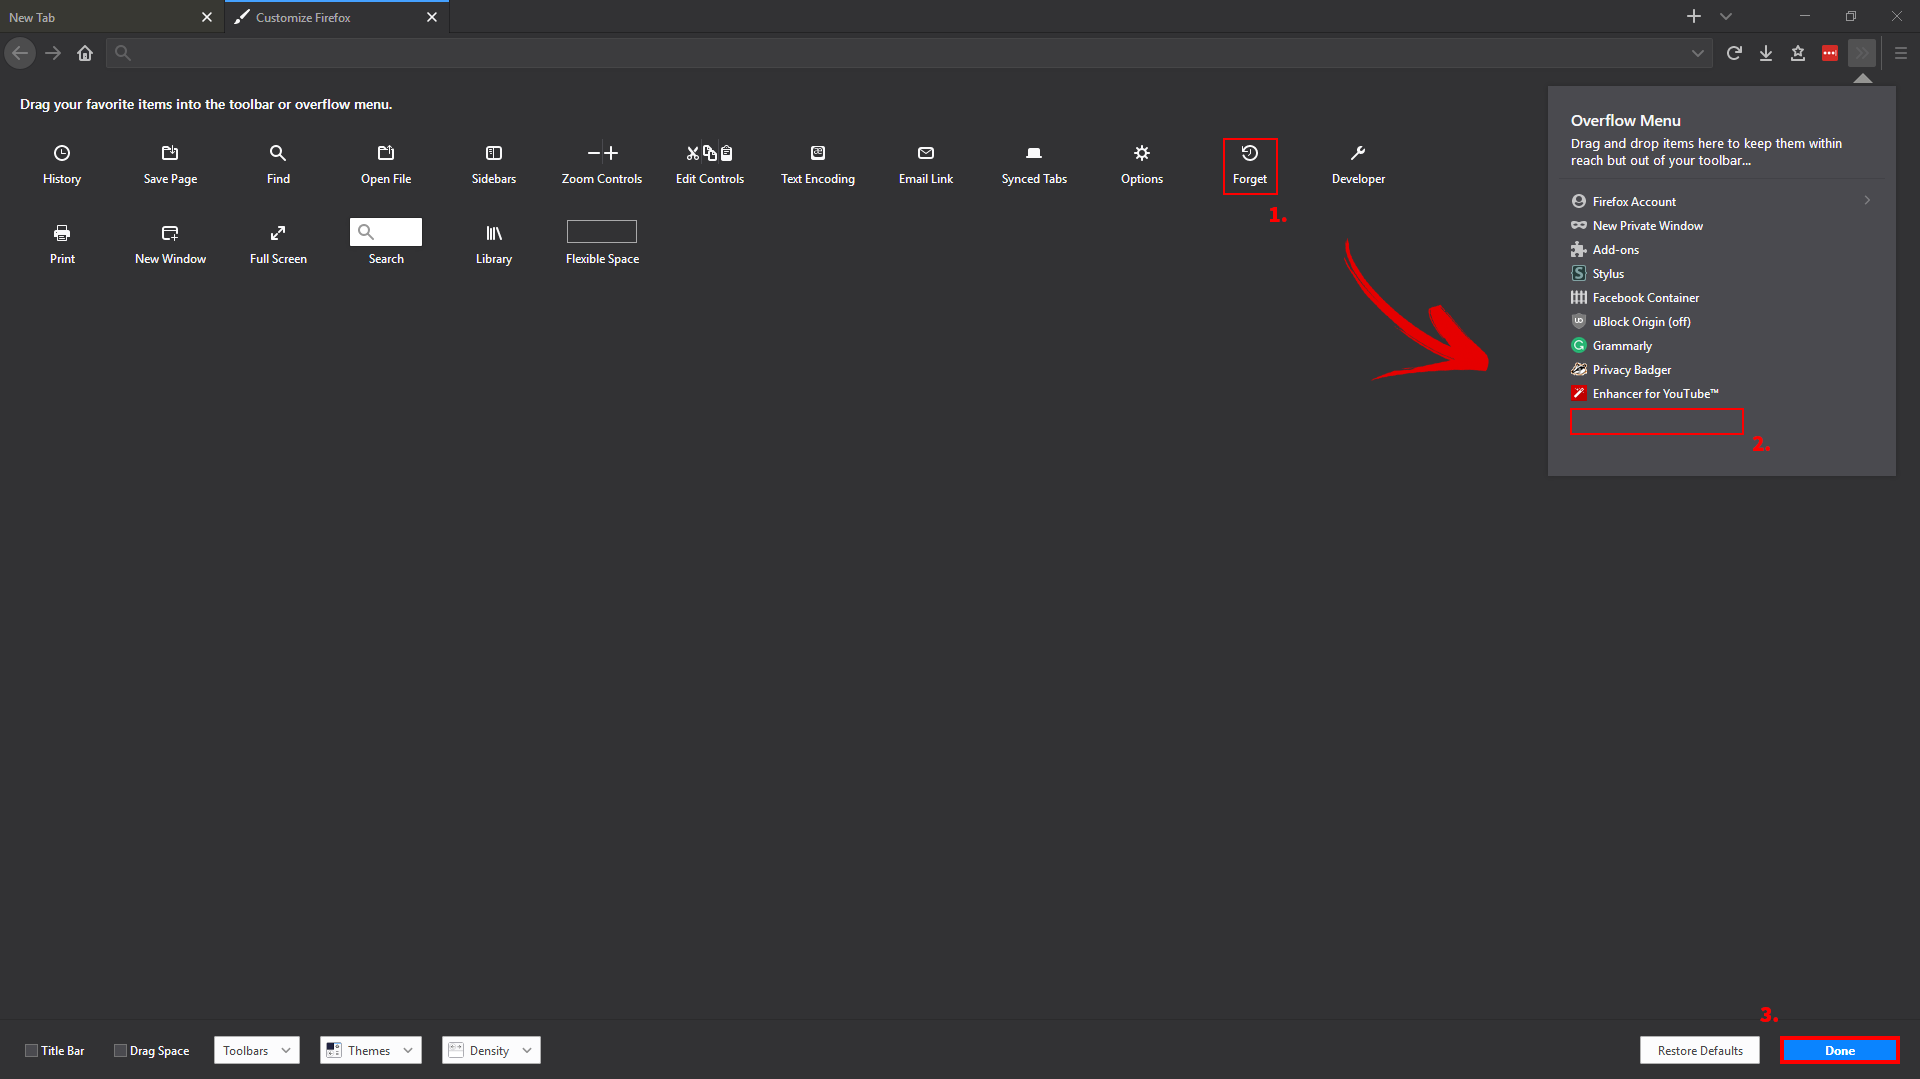This screenshot has width=1920, height=1079.
Task: Select Add-ons in overflow menu
Action: [1721, 249]
